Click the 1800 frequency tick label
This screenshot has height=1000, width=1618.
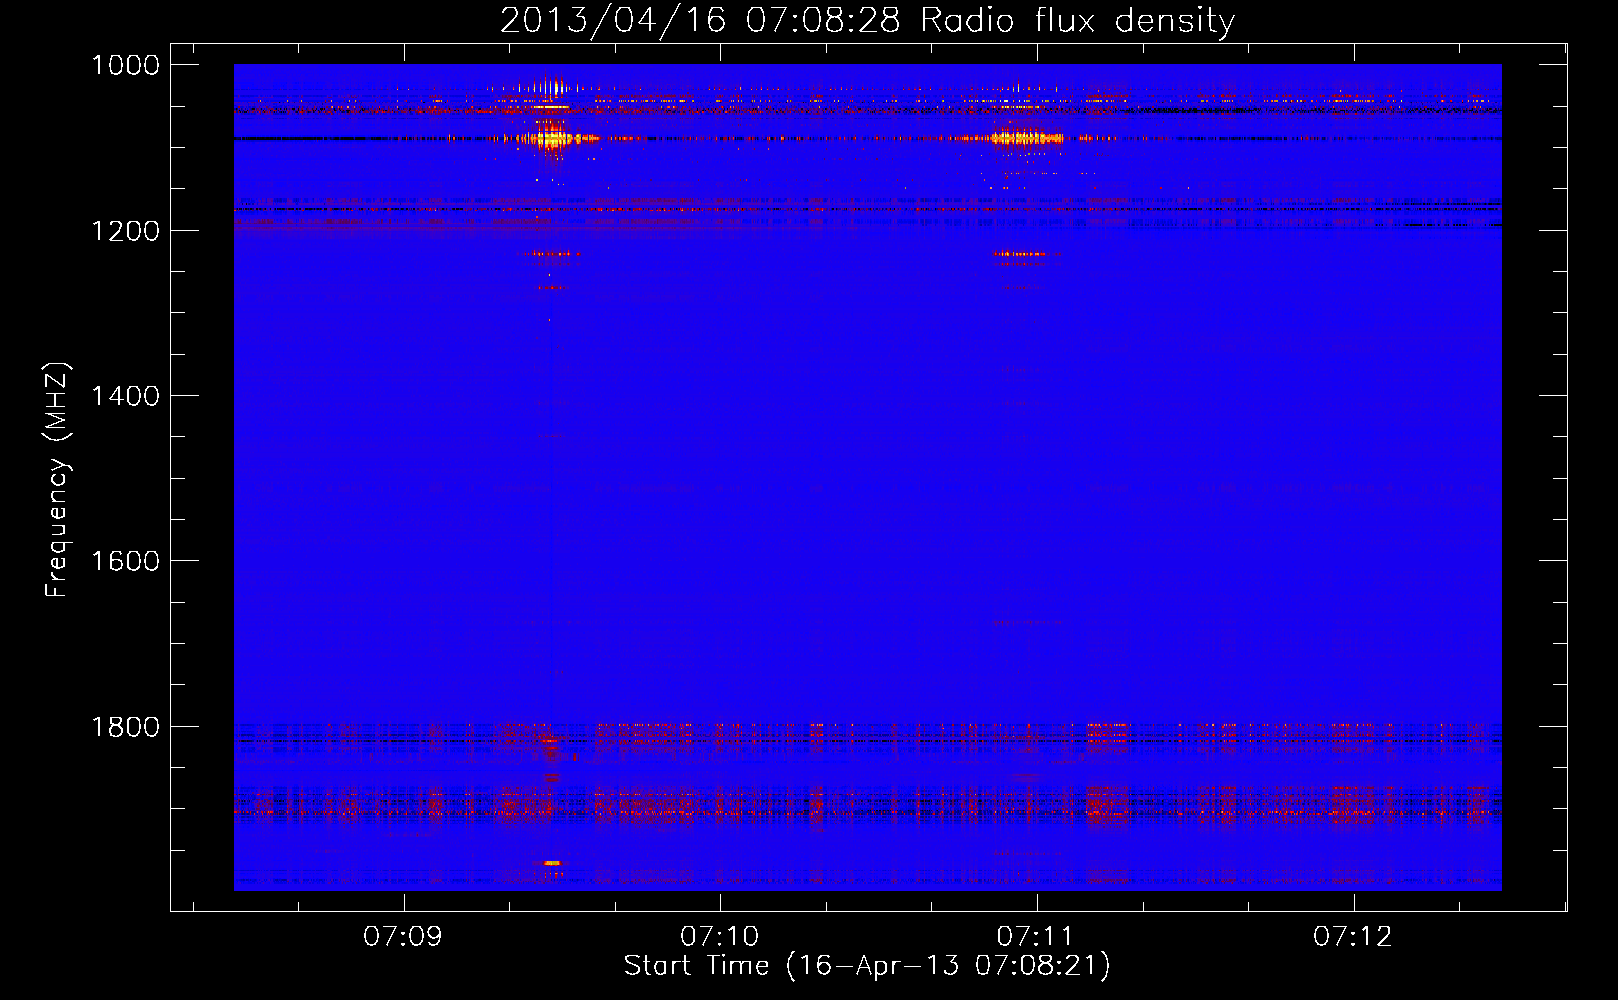coord(125,727)
